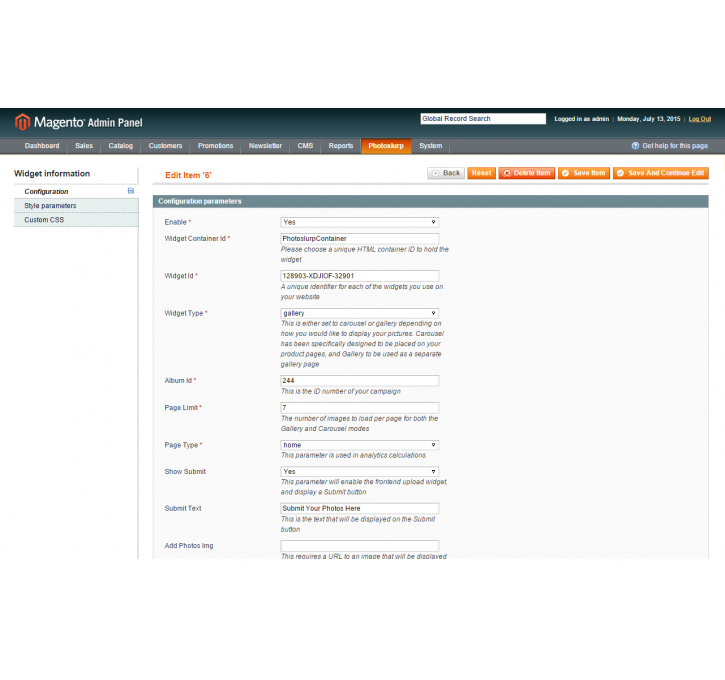Image resolution: width=725 pixels, height=680 pixels.
Task: Click the help question mark icon
Action: [x=635, y=146]
